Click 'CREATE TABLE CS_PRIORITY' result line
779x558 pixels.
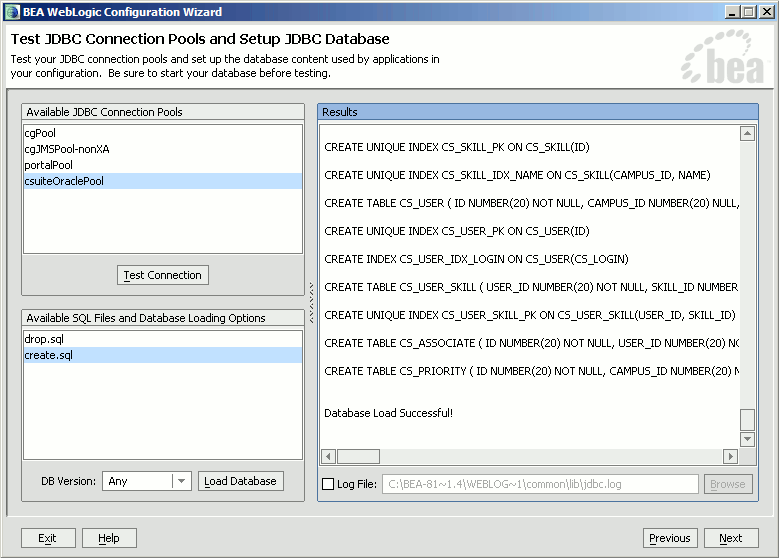532,371
